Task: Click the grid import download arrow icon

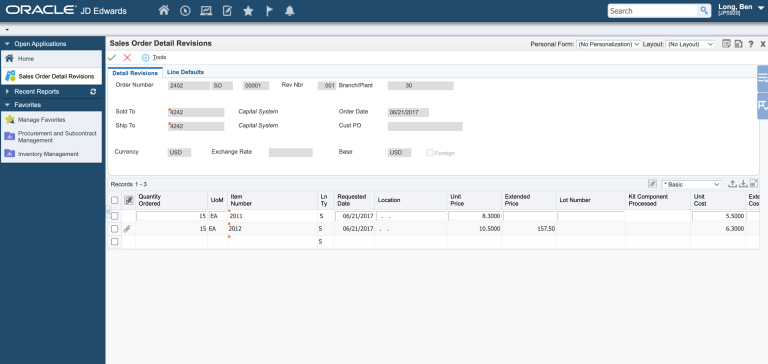Action: click(x=743, y=184)
